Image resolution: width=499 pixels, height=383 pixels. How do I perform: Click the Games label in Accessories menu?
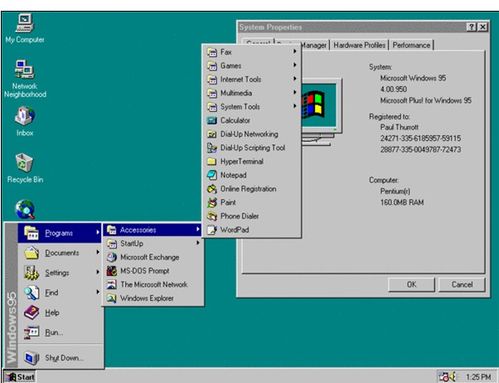click(x=231, y=66)
